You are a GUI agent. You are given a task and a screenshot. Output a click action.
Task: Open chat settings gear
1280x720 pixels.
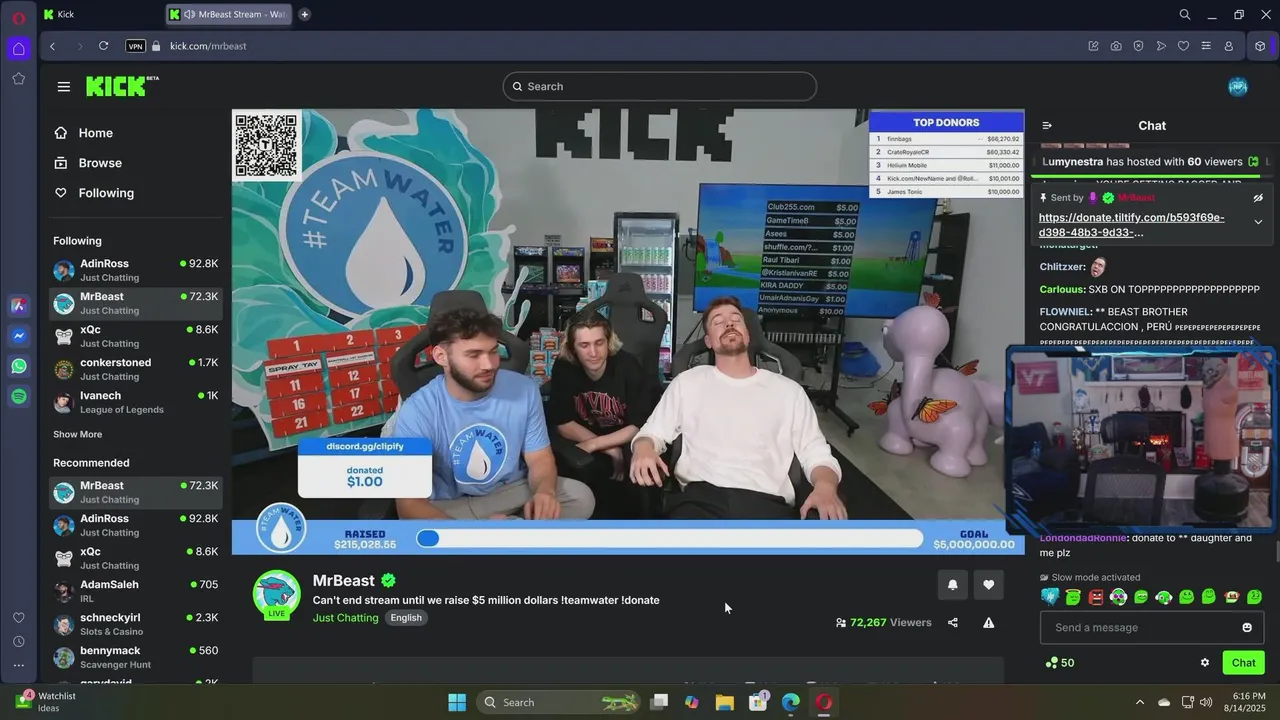[x=1205, y=663]
